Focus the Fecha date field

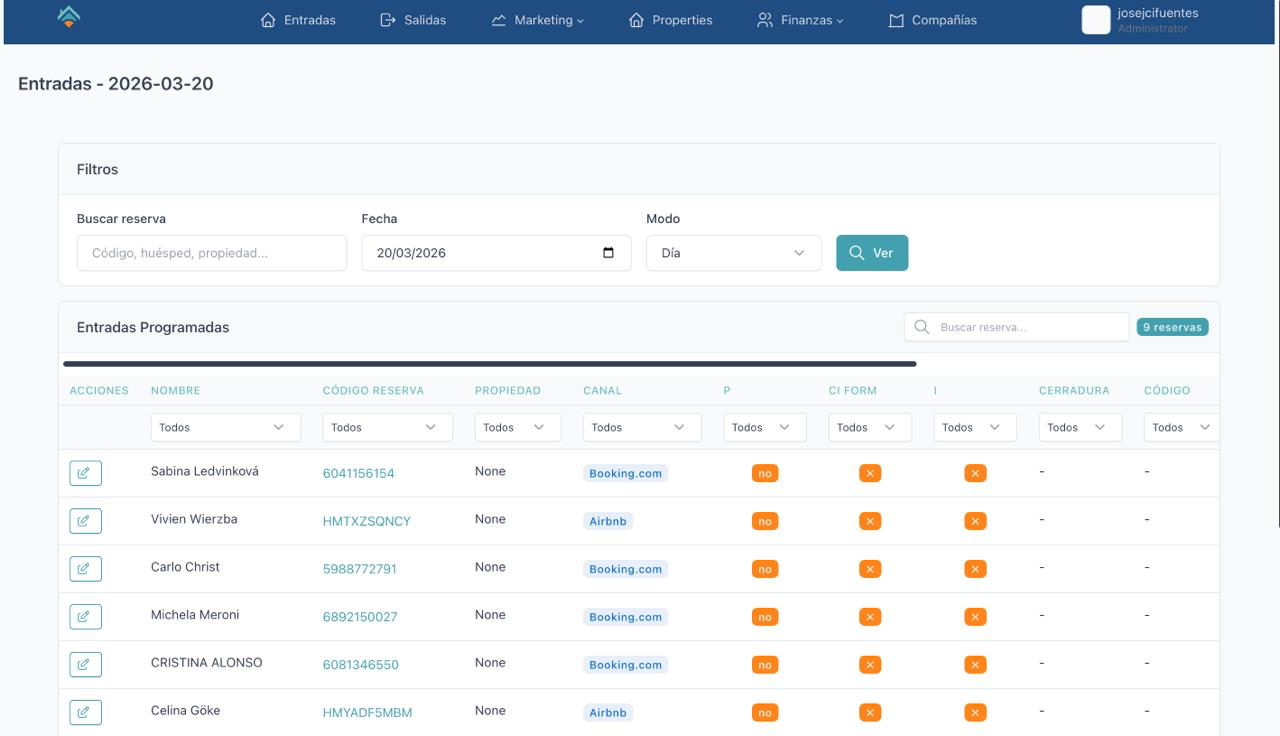pos(496,253)
